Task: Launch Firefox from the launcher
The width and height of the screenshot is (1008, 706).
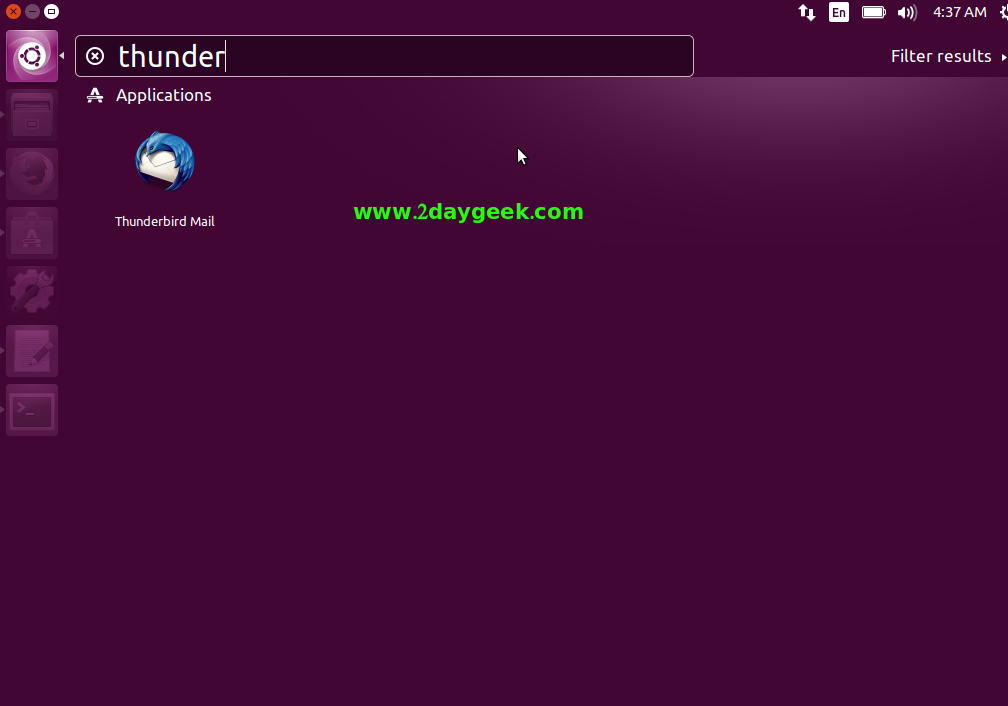Action: (x=32, y=174)
